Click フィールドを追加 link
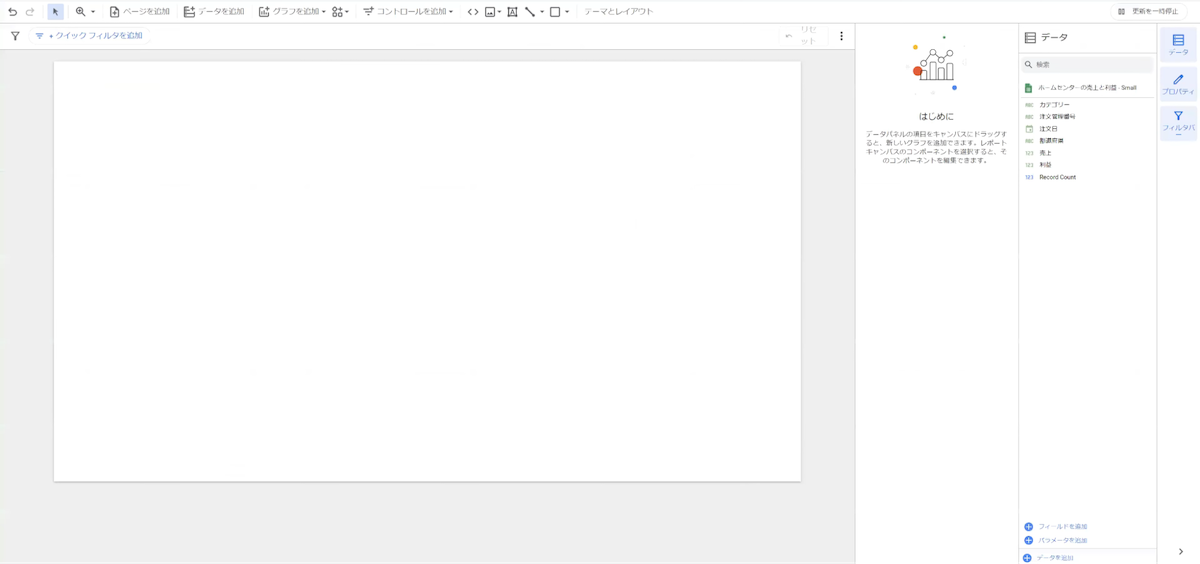Screen dimensions: 1200x564 (x=1061, y=526)
